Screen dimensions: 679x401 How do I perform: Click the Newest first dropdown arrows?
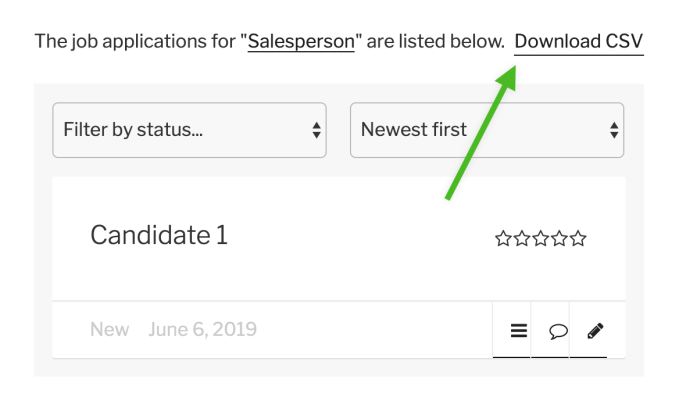(614, 130)
